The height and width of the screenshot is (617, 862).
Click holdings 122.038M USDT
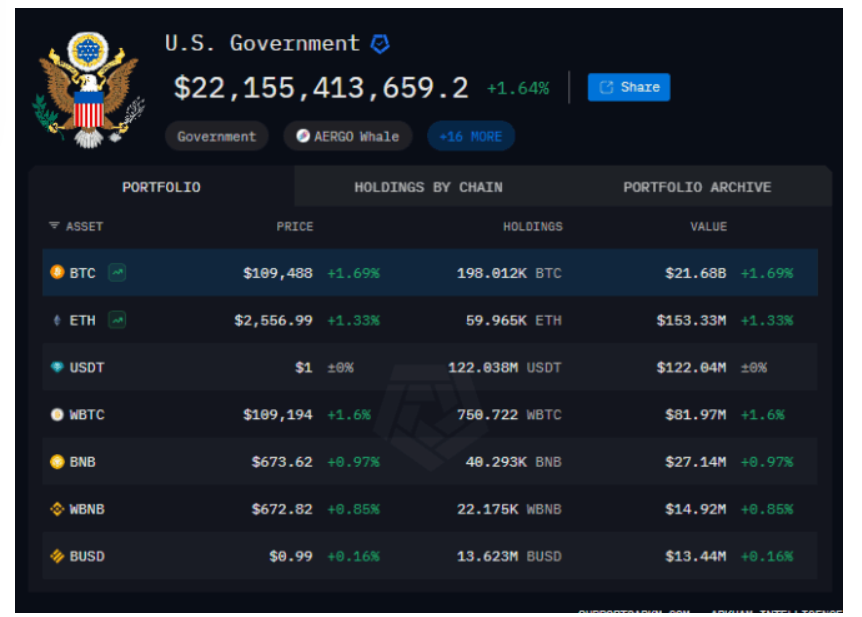(505, 367)
